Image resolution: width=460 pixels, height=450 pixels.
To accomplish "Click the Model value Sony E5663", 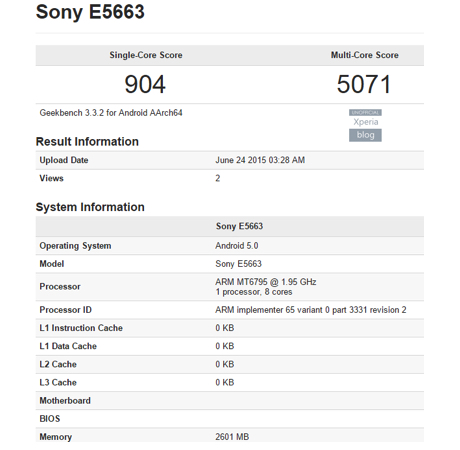I will coord(238,264).
